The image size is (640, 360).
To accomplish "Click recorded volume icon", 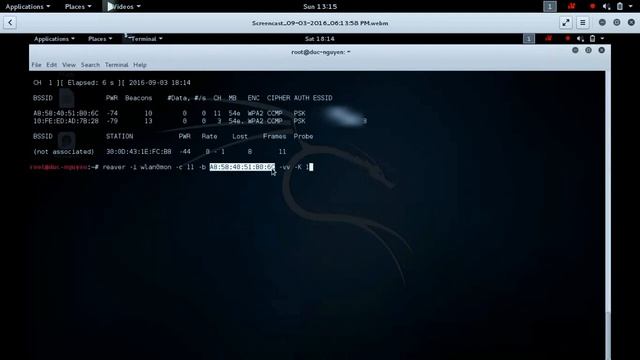I will [580, 39].
